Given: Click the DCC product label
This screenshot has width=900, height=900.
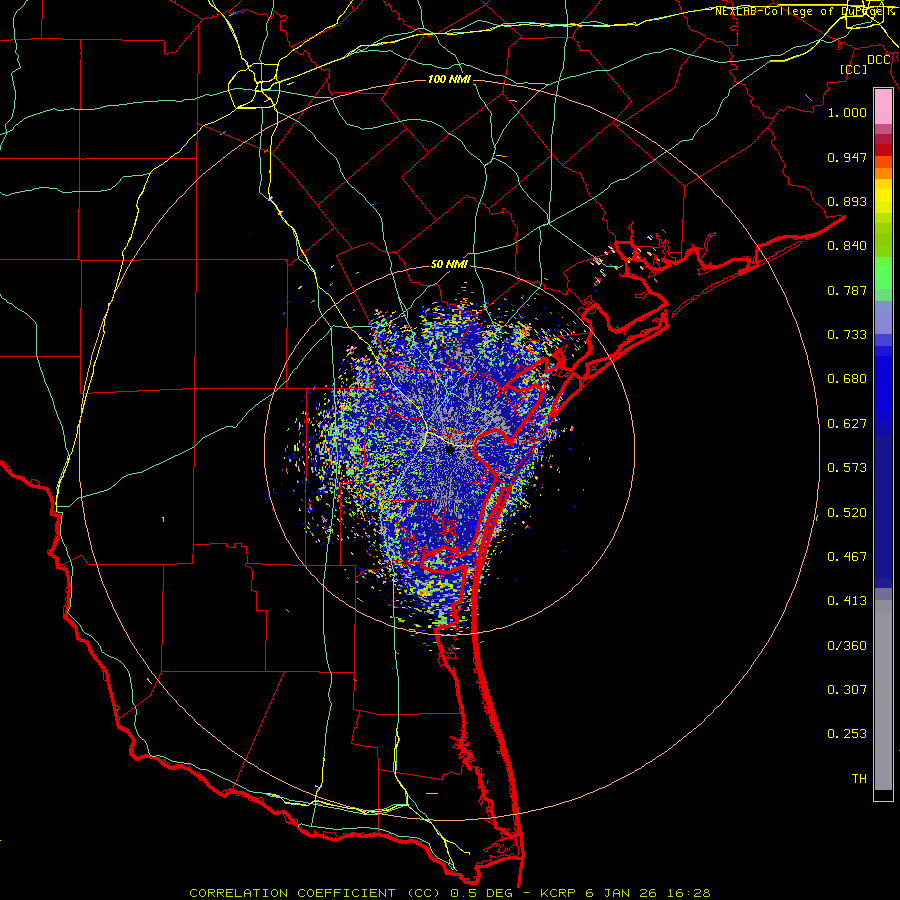Looking at the screenshot, I should click(x=879, y=60).
